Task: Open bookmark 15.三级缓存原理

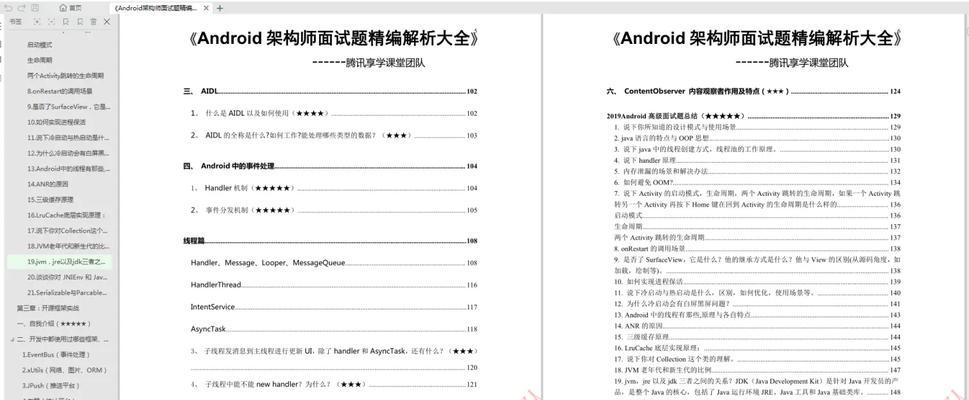Action: coord(50,200)
